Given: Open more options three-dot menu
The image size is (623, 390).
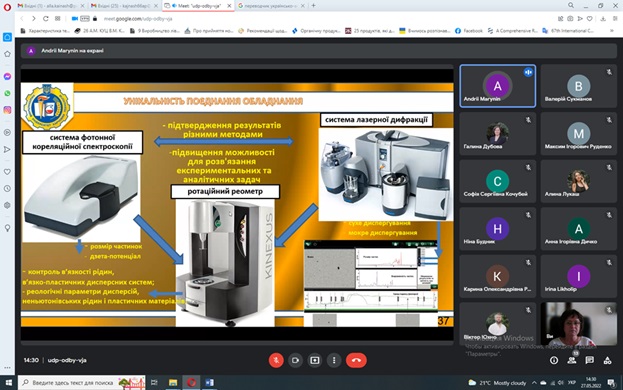Looking at the screenshot, I should point(334,360).
